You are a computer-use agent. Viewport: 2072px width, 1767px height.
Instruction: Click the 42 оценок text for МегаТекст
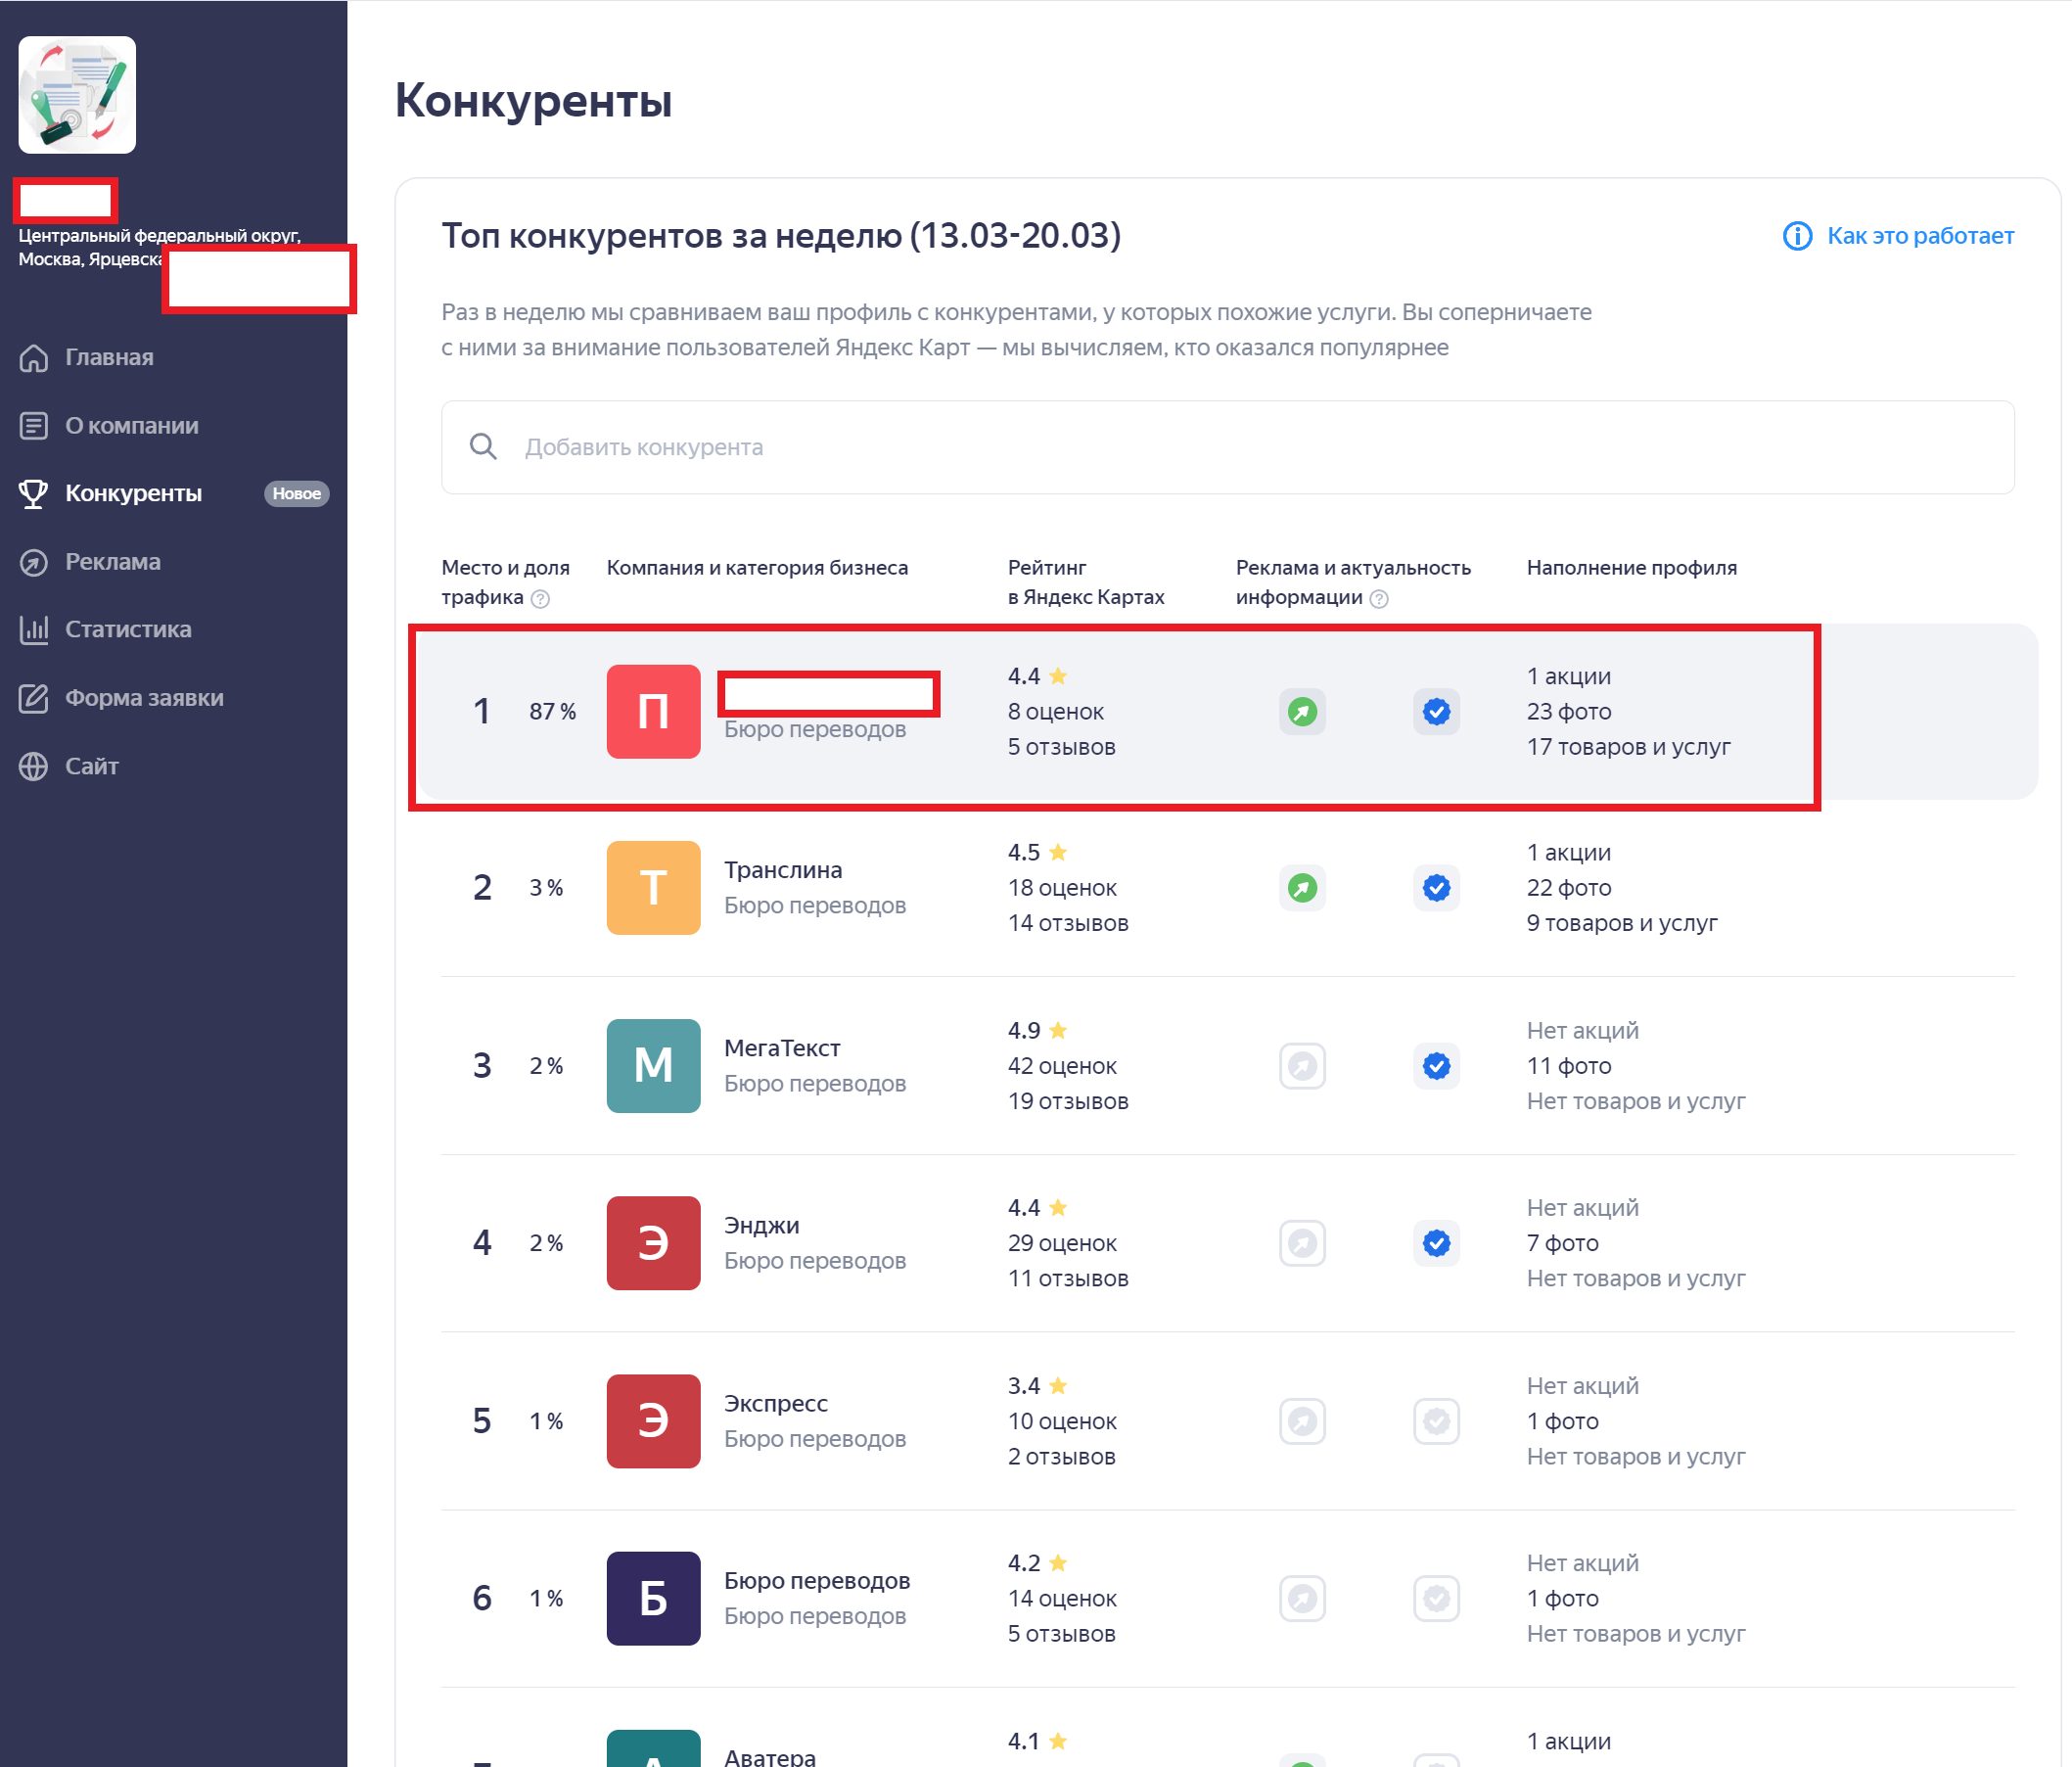pyautogui.click(x=1062, y=1066)
